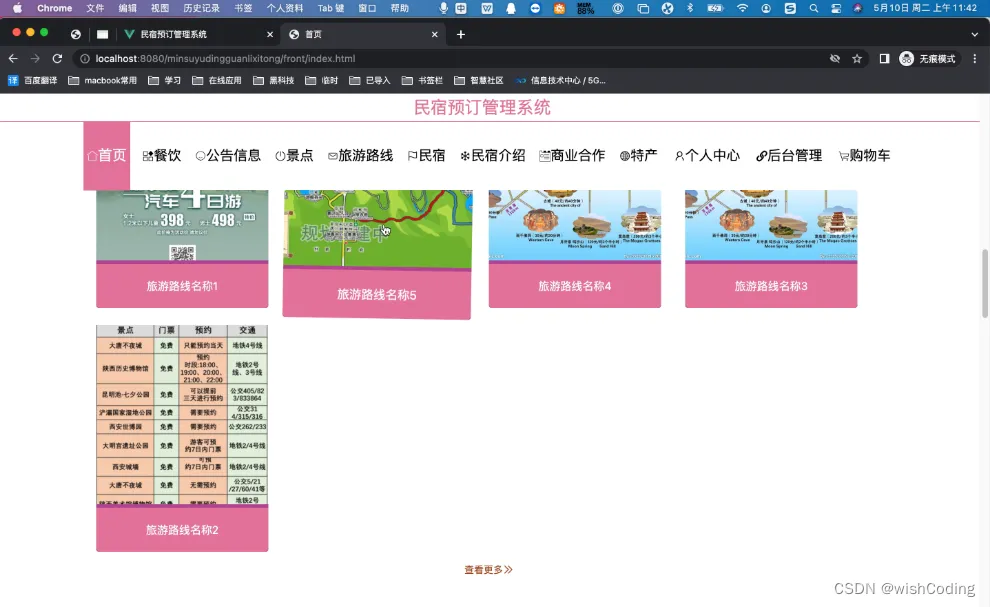Open the 汽车4日游 route thumbnail image
Image resolution: width=990 pixels, height=607 pixels.
[182, 225]
